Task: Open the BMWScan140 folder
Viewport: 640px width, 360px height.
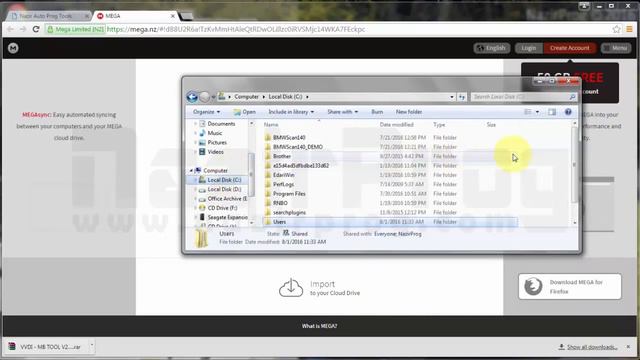Action: pyautogui.click(x=289, y=138)
